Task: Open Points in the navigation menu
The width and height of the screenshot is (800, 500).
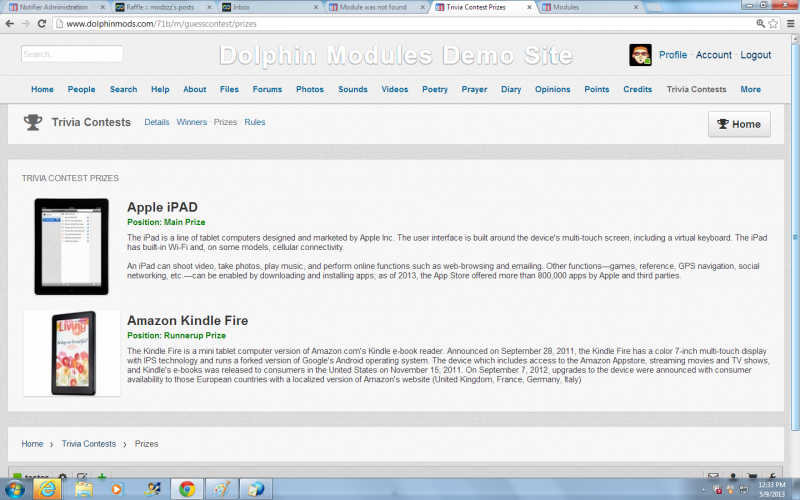Action: tap(597, 89)
